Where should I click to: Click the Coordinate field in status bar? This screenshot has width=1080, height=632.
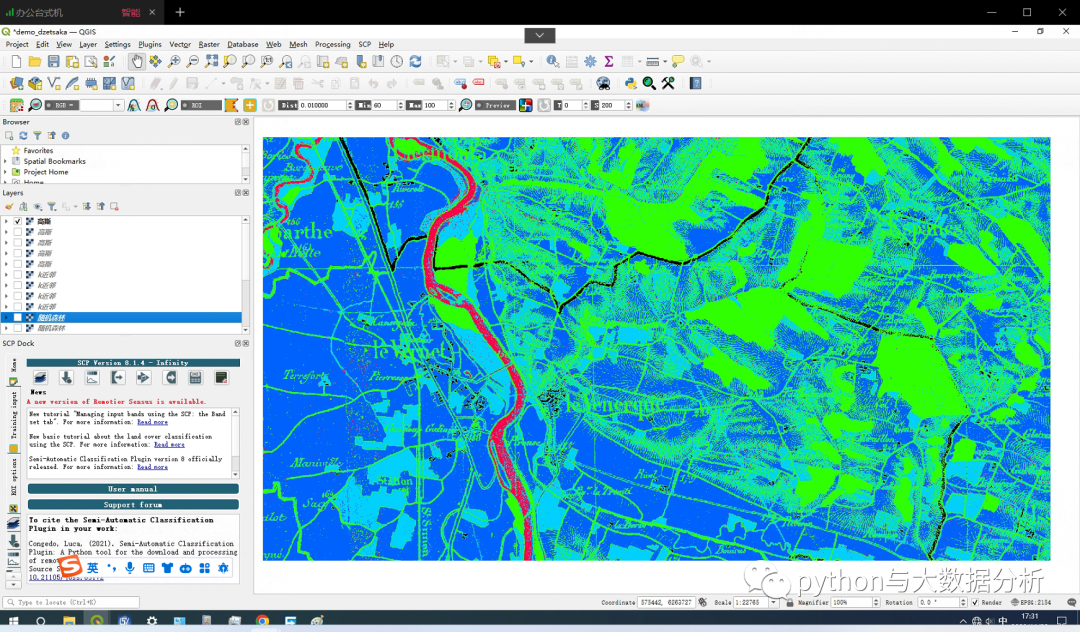click(665, 602)
